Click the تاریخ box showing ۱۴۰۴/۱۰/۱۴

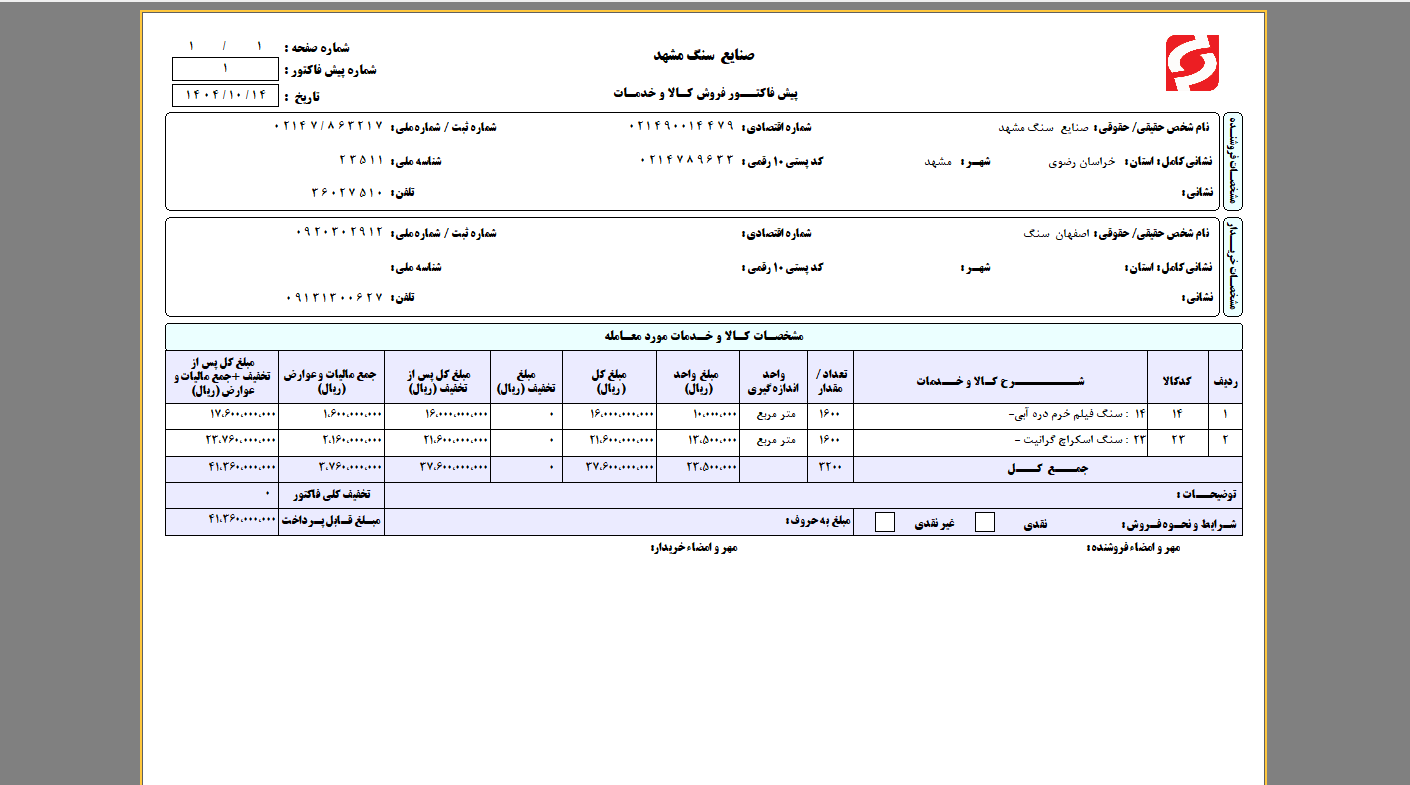click(x=225, y=95)
